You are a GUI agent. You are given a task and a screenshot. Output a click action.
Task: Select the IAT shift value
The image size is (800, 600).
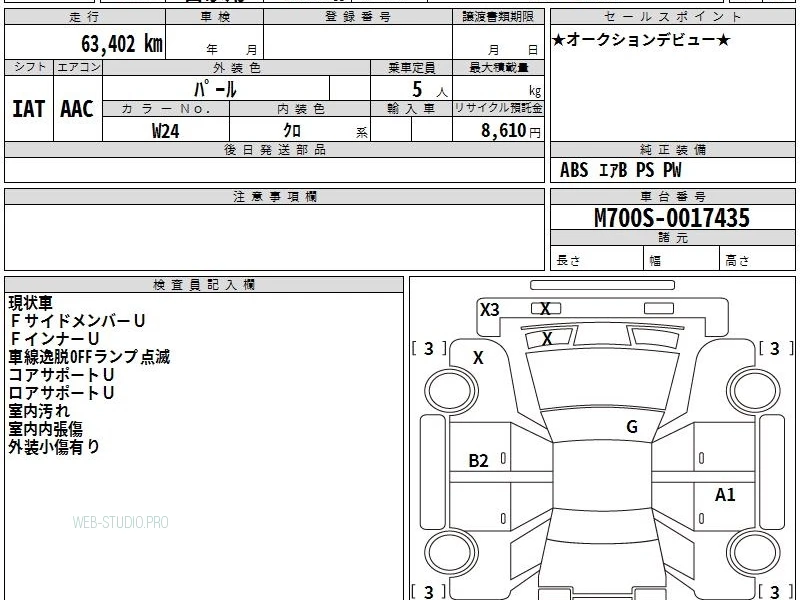pyautogui.click(x=29, y=109)
